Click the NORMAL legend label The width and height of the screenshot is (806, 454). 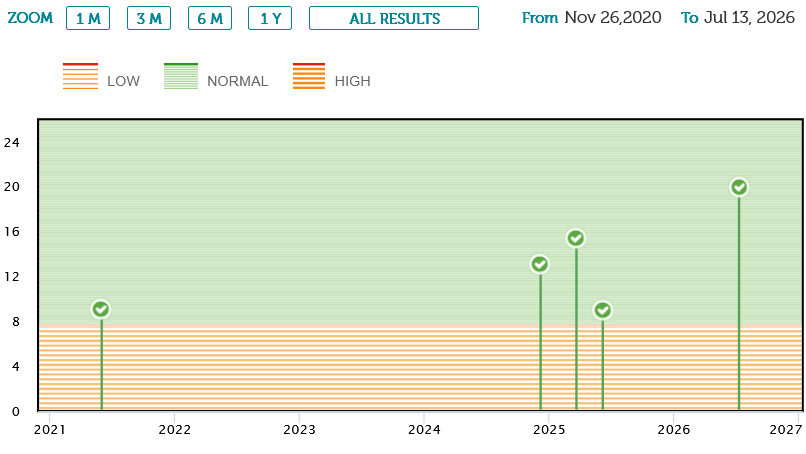237,81
